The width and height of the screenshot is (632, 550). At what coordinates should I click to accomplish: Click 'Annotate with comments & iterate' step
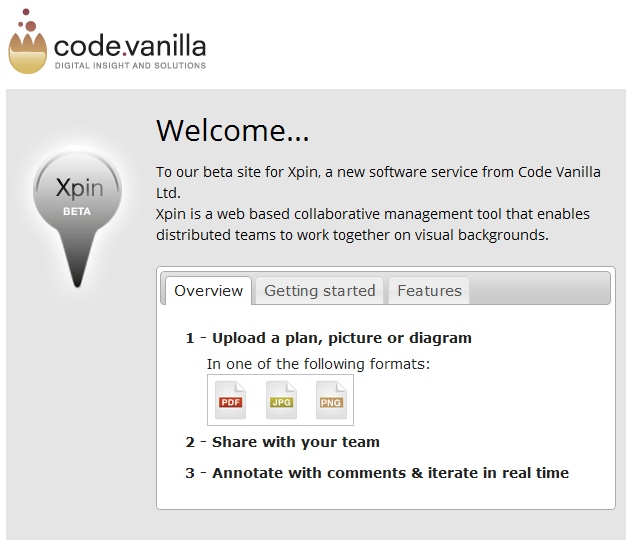point(390,473)
